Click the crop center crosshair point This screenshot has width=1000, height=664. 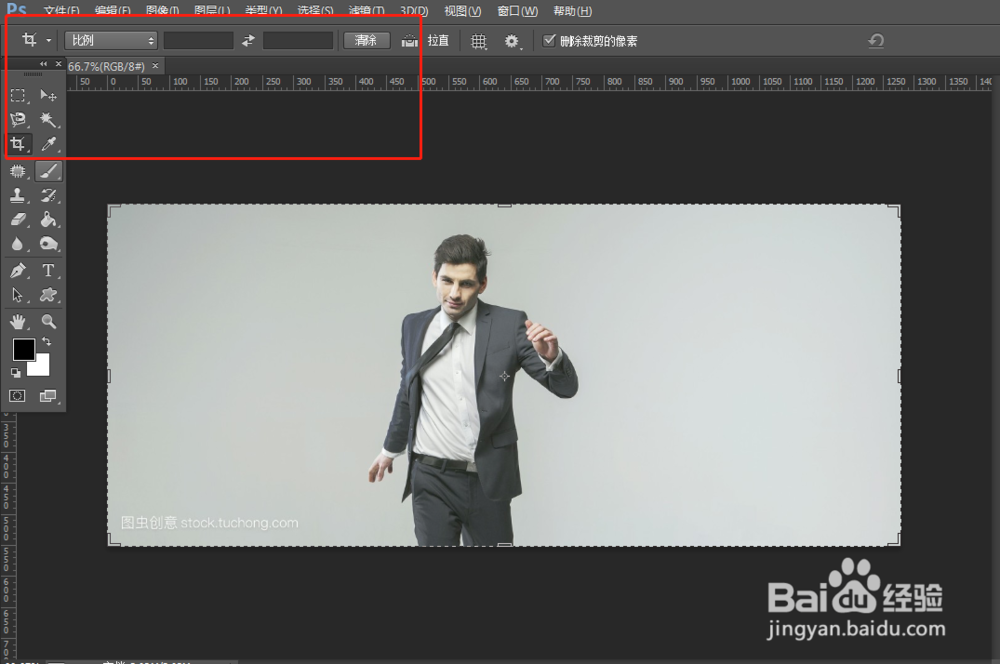504,376
